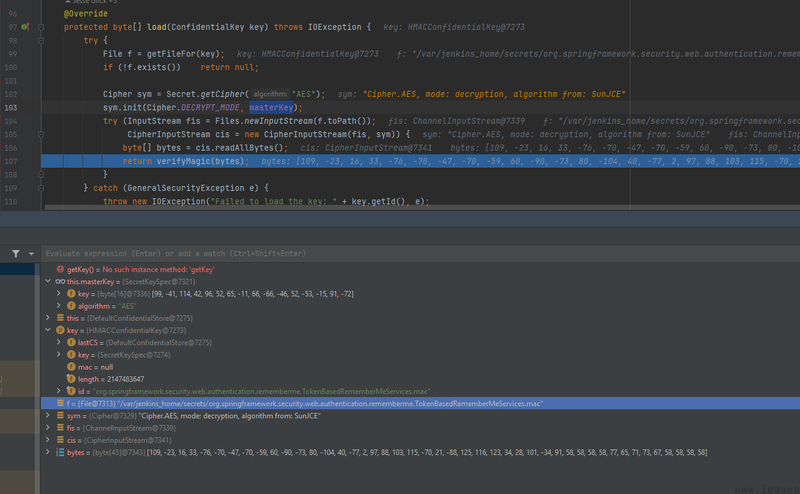Click the Jesse Glick author annotation

(x=90, y=3)
